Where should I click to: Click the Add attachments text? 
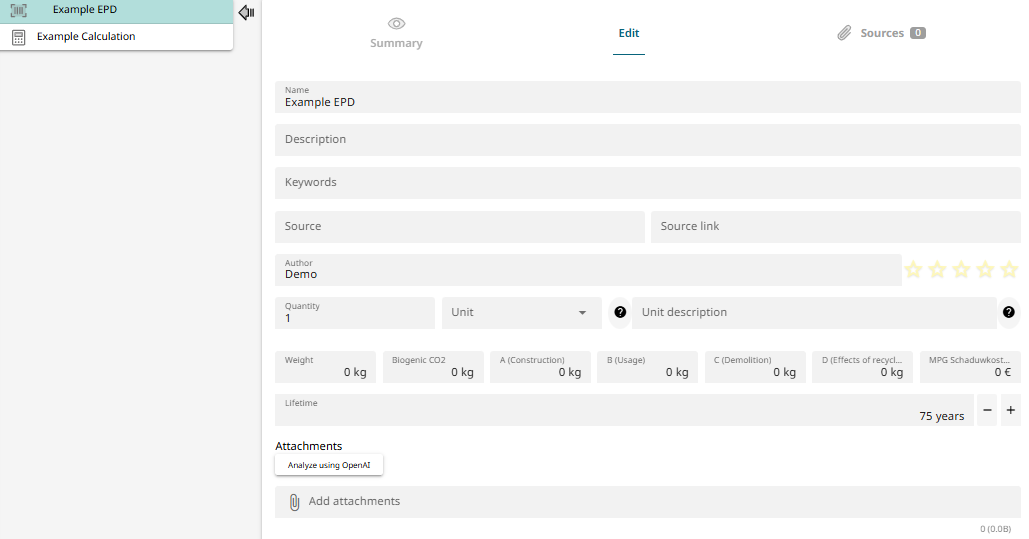click(x=354, y=502)
